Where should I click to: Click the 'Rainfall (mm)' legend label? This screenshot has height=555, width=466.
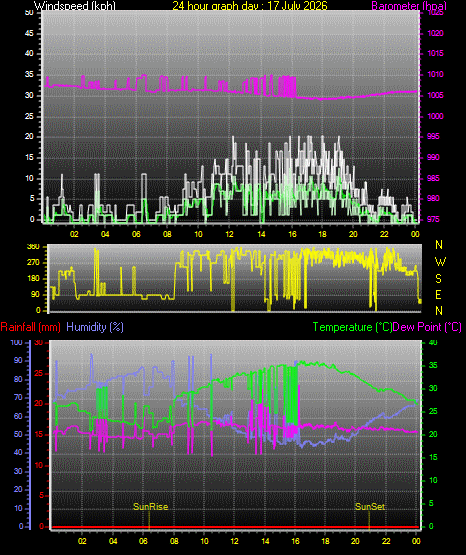(x=30, y=327)
